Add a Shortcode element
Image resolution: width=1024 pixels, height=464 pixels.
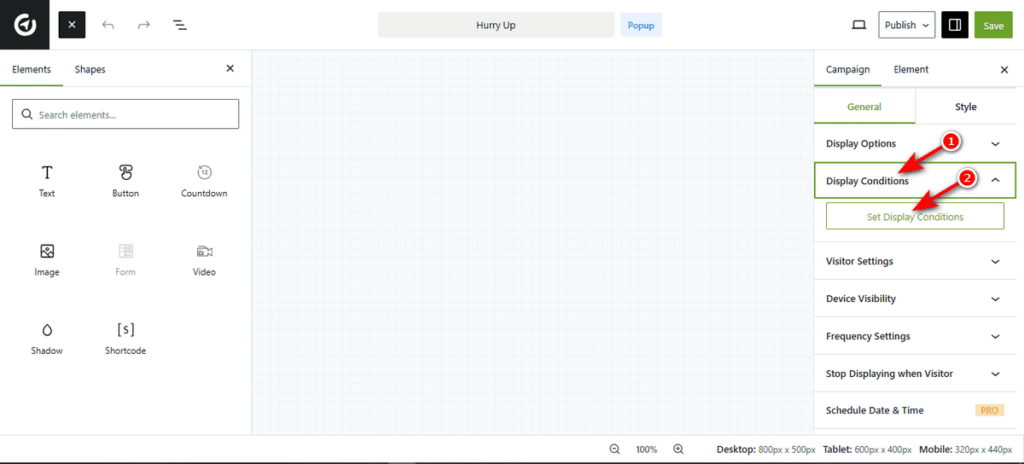tap(126, 338)
